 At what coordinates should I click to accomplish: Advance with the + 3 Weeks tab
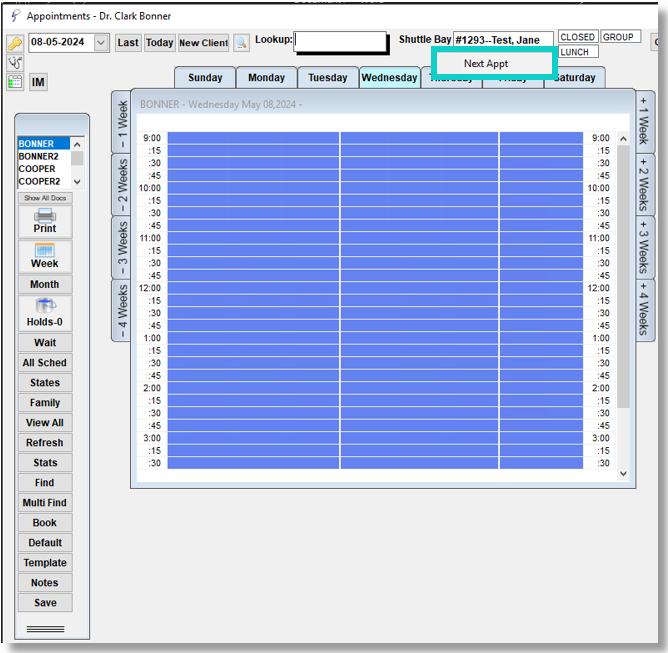tap(644, 247)
